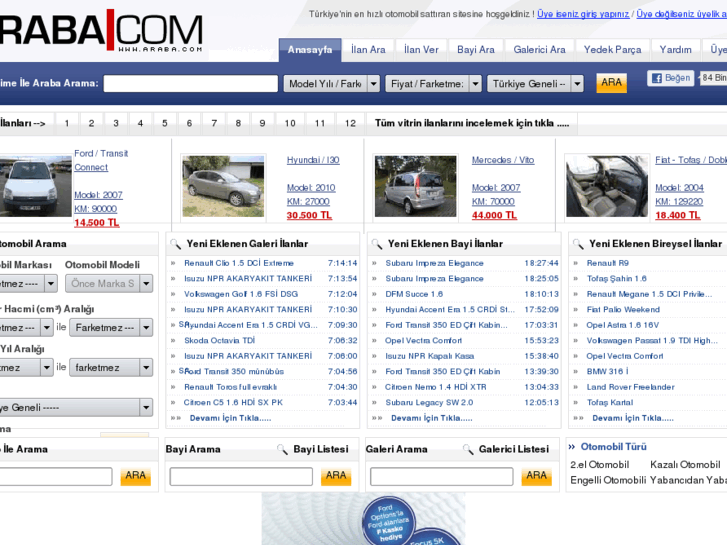727x545 pixels.
Task: Open the Hyundai i30 listing photo
Action: click(x=223, y=186)
